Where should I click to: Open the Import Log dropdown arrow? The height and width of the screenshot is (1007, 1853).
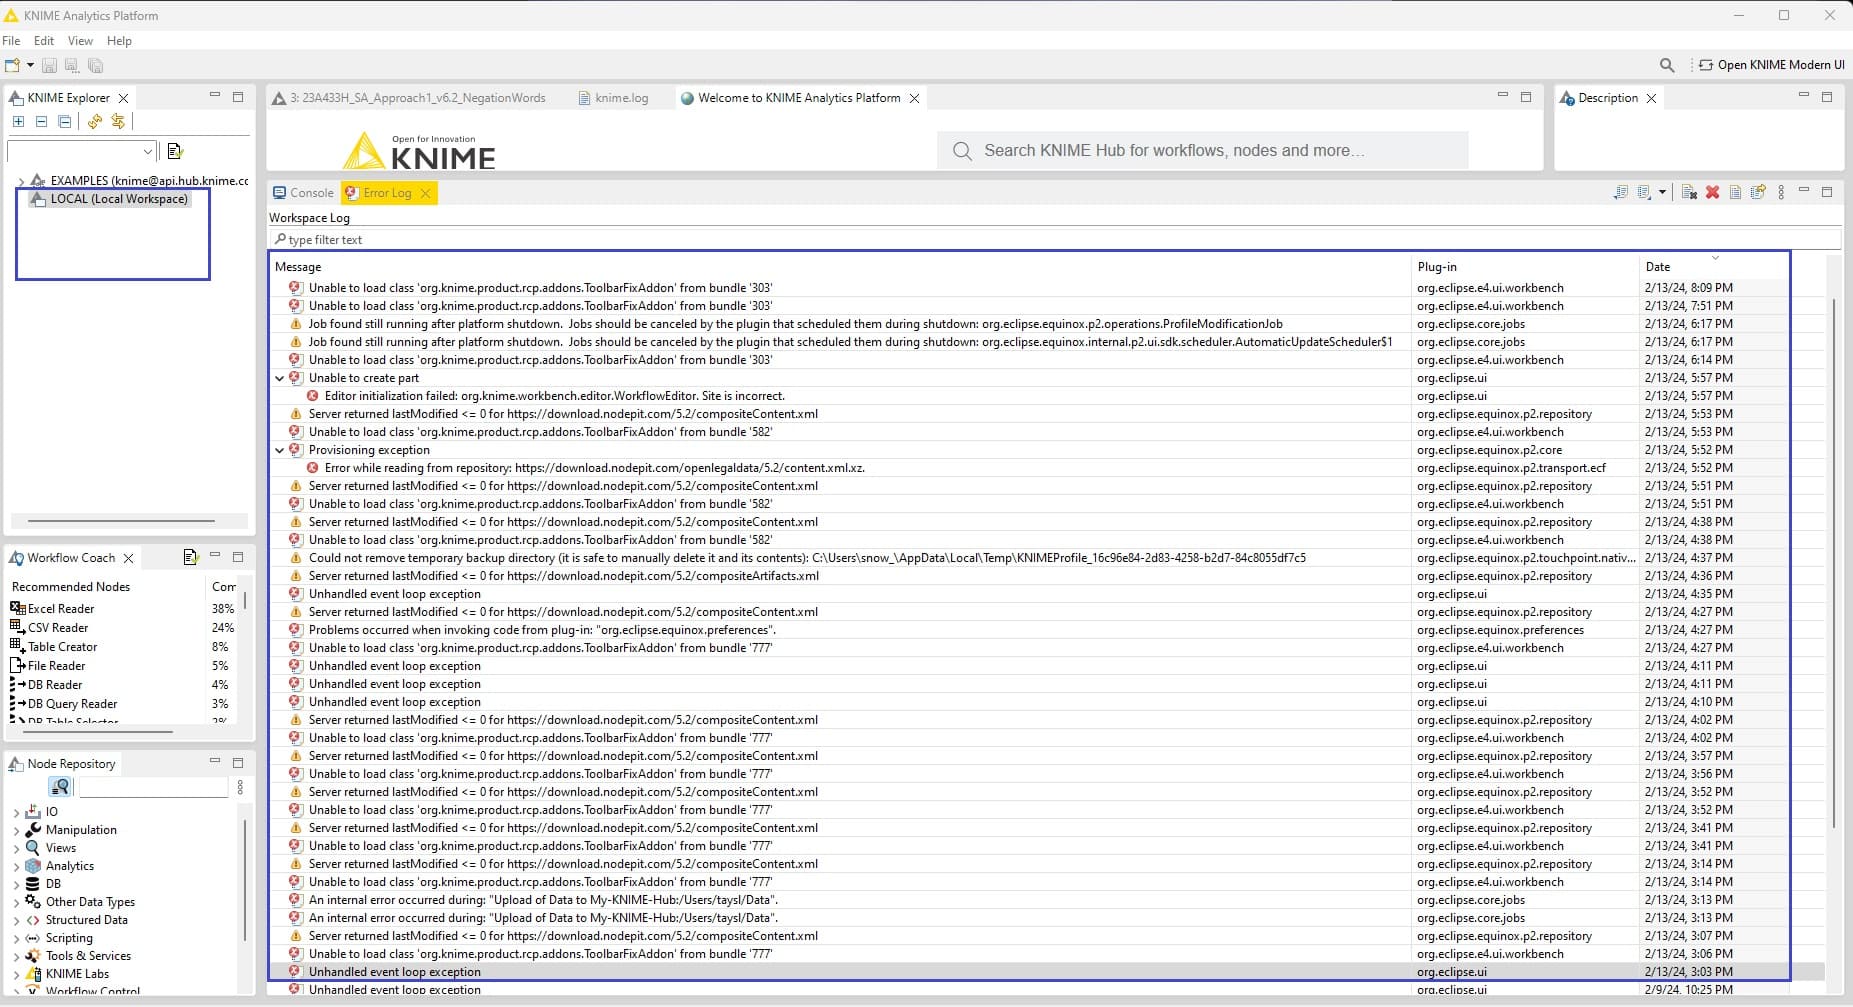click(x=1662, y=192)
